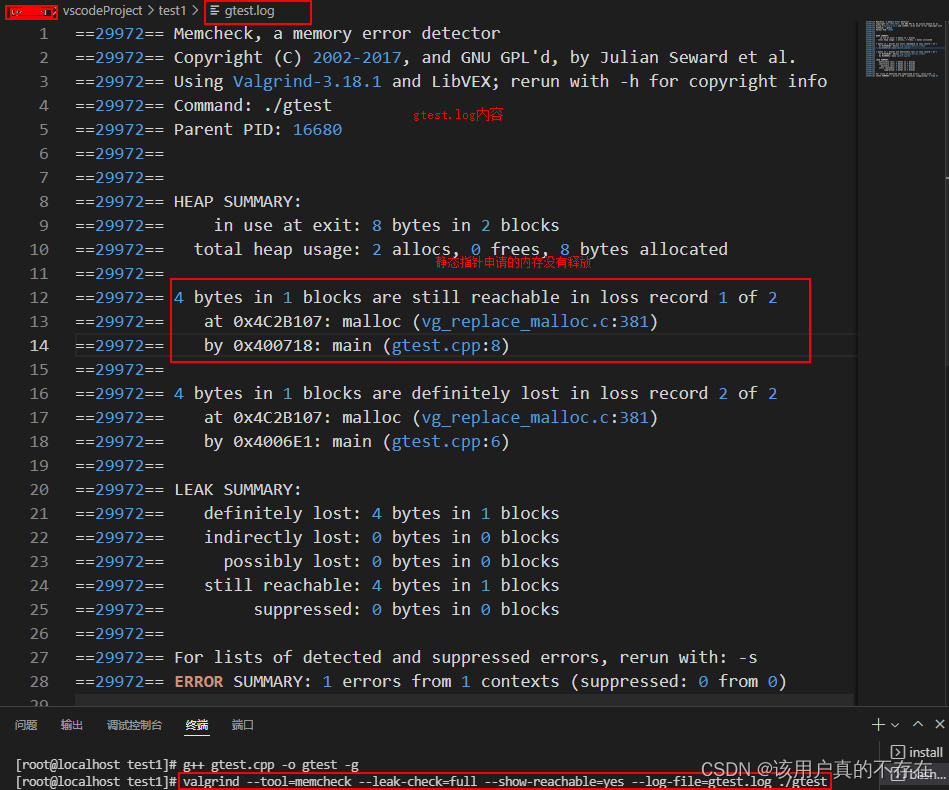Click Parent PID value '16680'
This screenshot has height=790, width=949.
317,130
